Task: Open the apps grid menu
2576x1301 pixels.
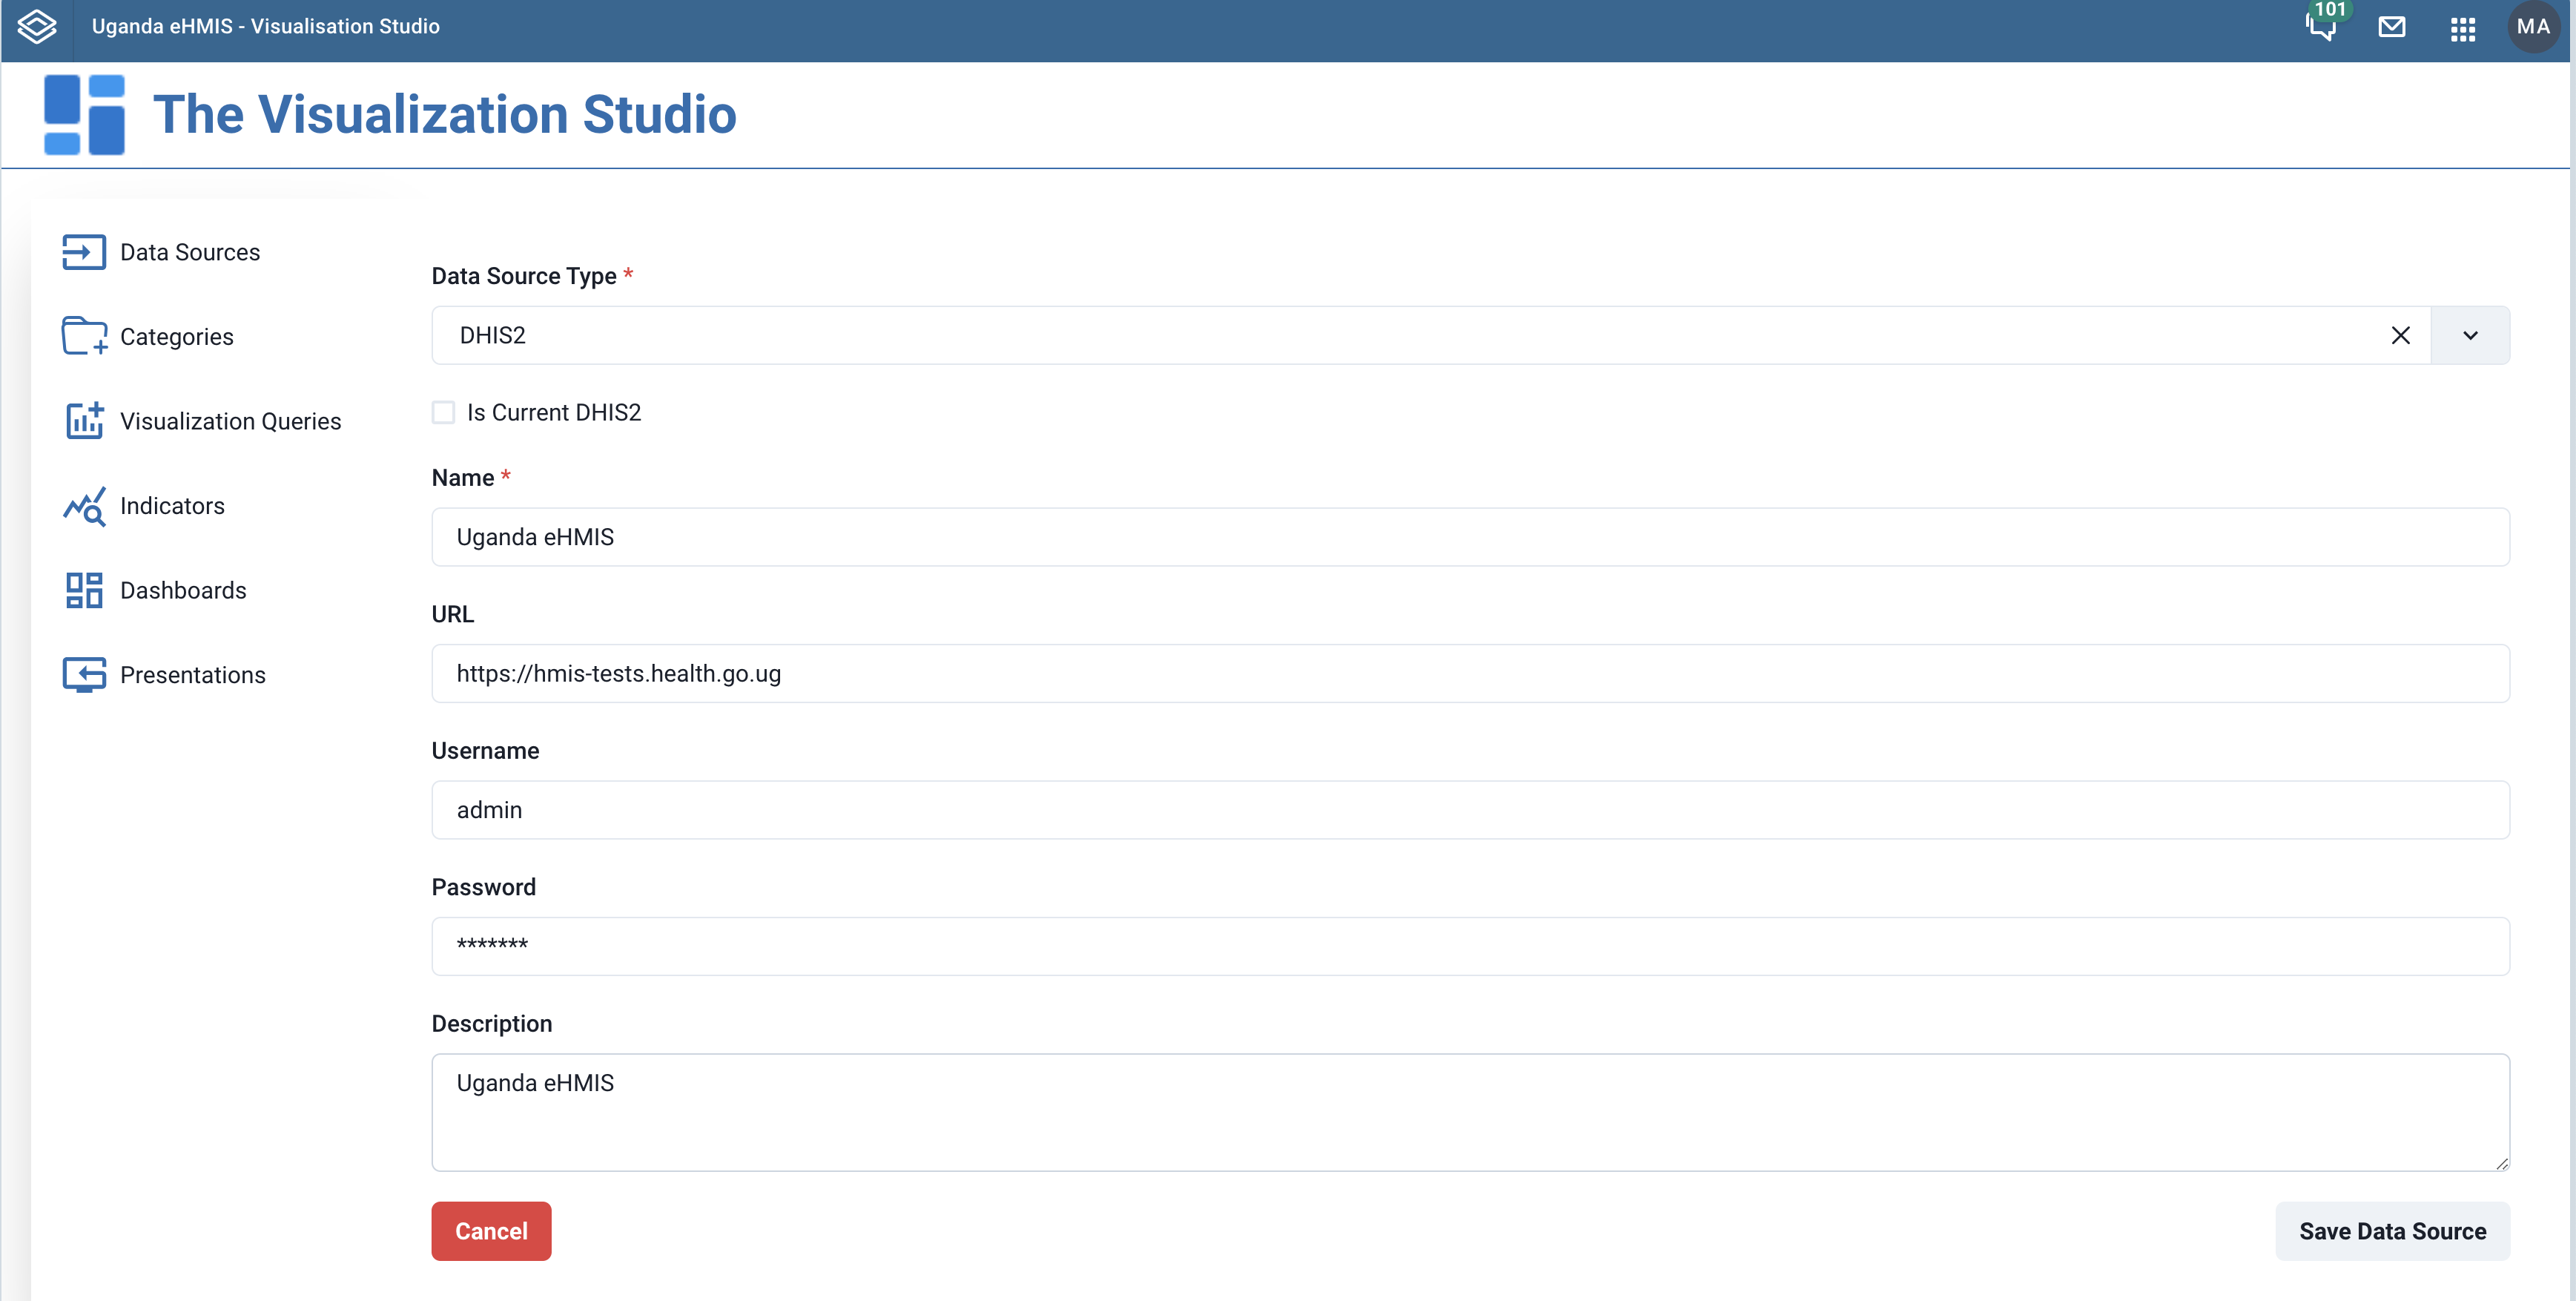Action: click(x=2463, y=28)
